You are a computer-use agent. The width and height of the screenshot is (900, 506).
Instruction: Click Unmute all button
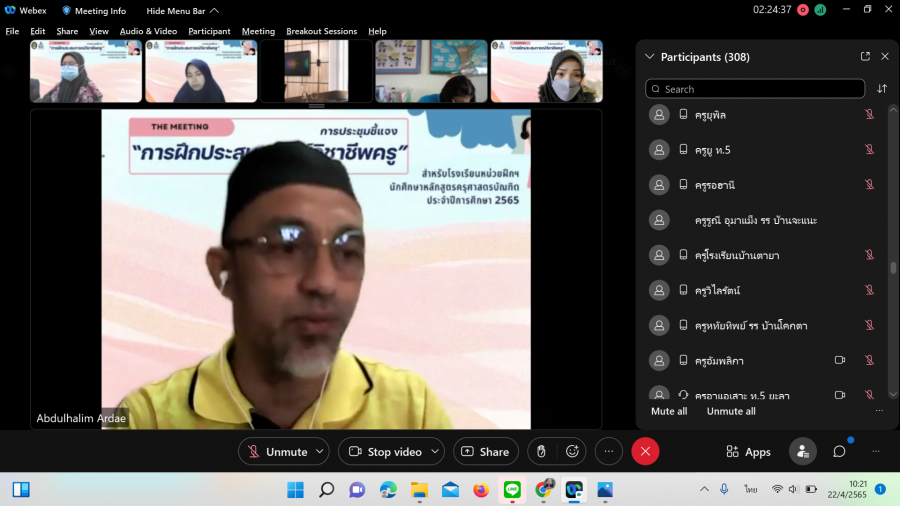pyautogui.click(x=731, y=411)
